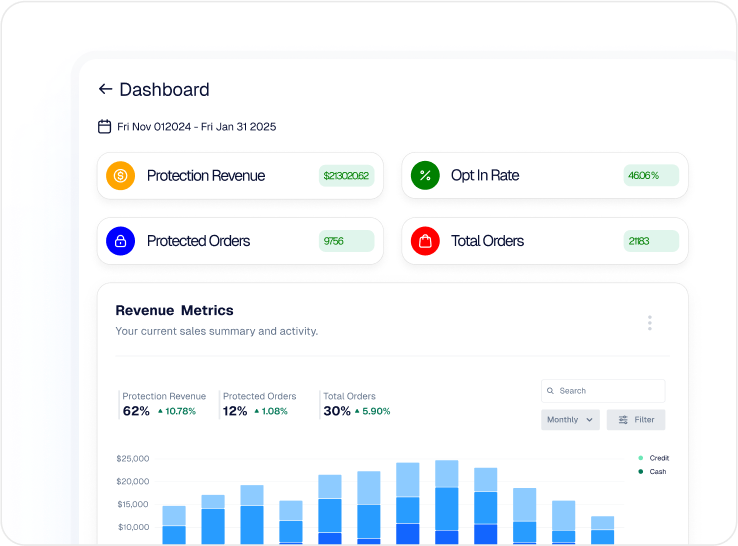This screenshot has width=738, height=546.
Task: Click the back arrow beside Dashboard
Action: (105, 89)
